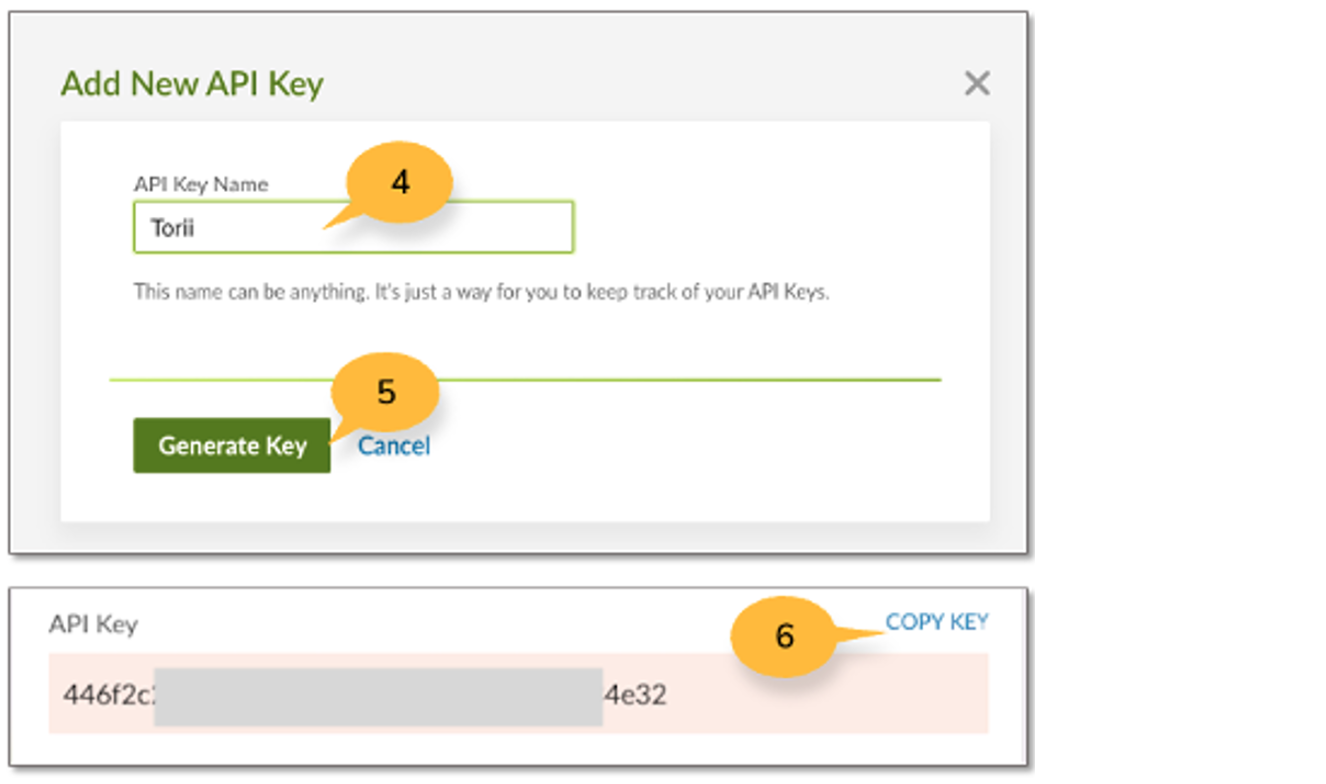Select the 446f2c key prefix text
Image resolution: width=1326 pixels, height=784 pixels.
tap(108, 694)
